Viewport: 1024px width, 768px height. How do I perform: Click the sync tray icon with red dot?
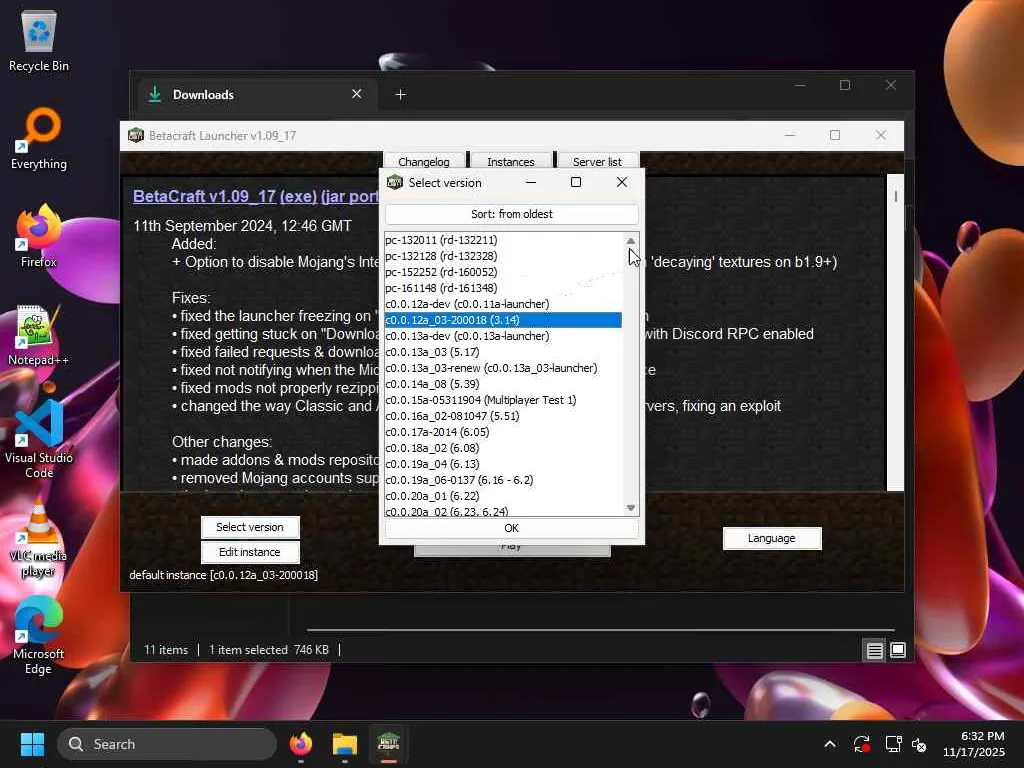(x=861, y=744)
